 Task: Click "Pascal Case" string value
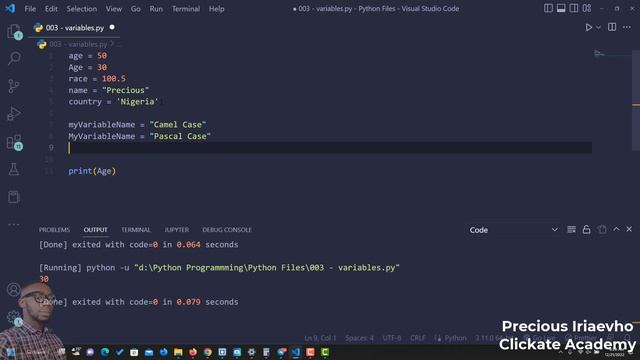[x=180, y=136]
